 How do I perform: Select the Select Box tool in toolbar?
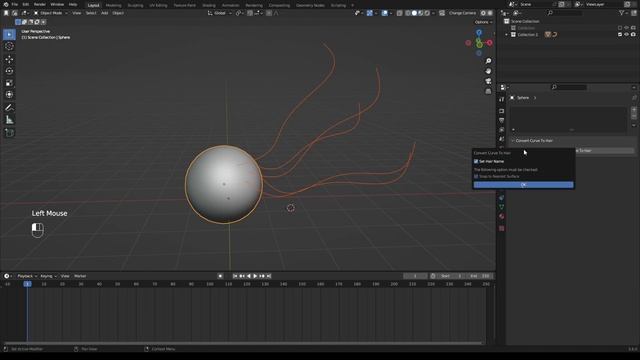pos(9,34)
